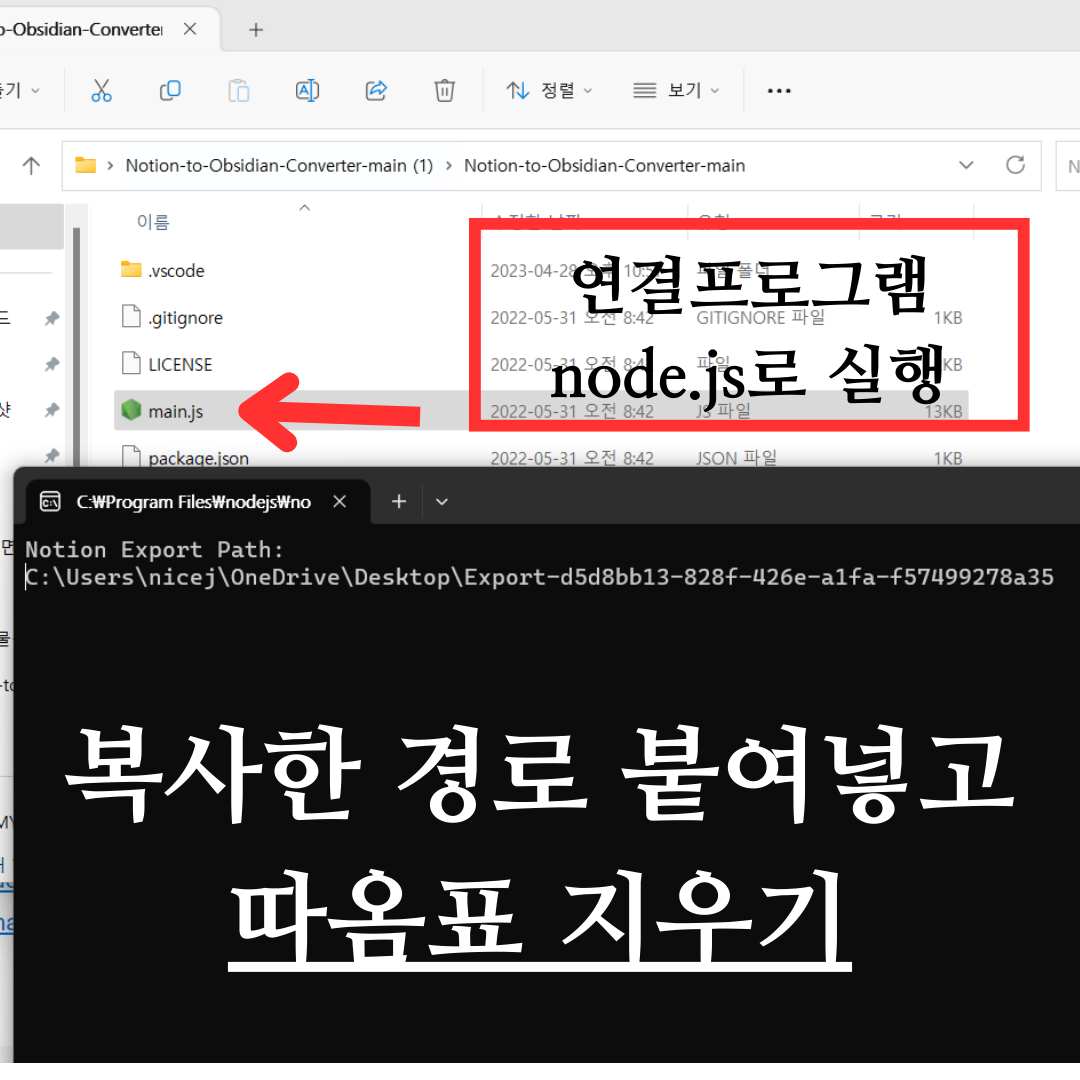Click the .gitignore file icon
The height and width of the screenshot is (1080, 1080).
[x=131, y=316]
